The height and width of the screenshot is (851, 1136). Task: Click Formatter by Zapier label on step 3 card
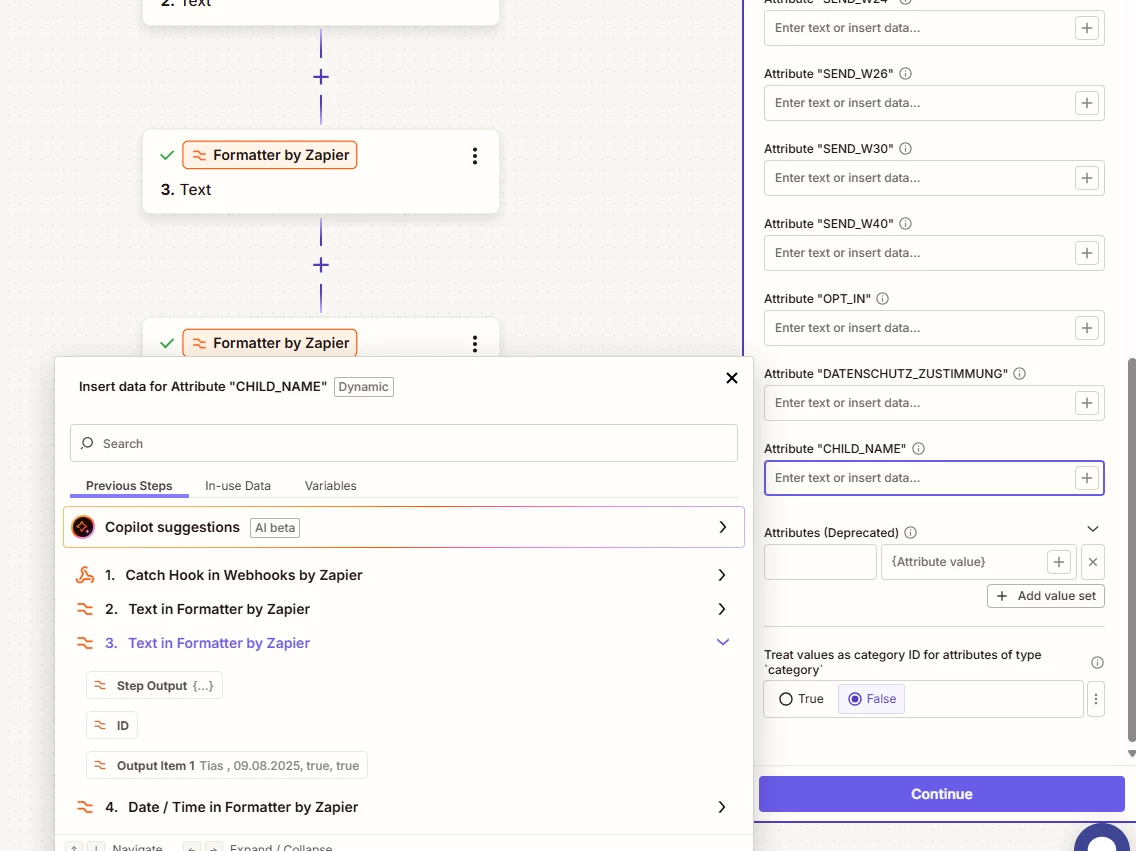pyautogui.click(x=270, y=155)
